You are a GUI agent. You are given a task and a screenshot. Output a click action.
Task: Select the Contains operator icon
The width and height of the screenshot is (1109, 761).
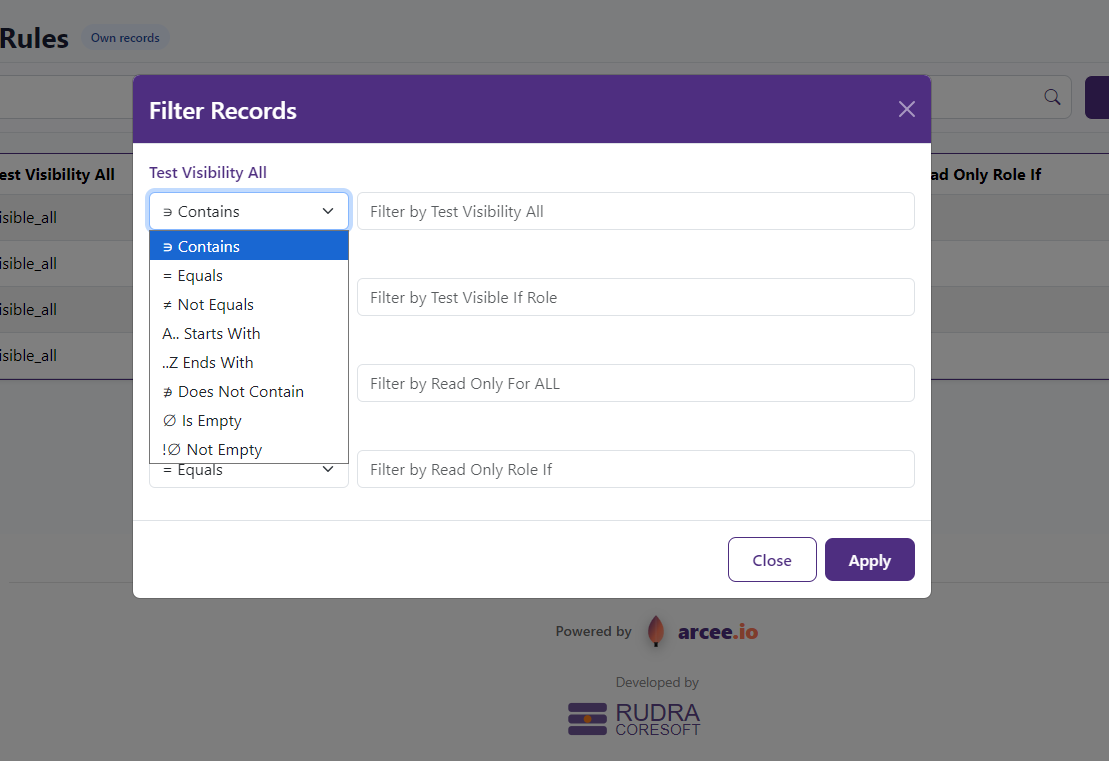click(x=166, y=246)
